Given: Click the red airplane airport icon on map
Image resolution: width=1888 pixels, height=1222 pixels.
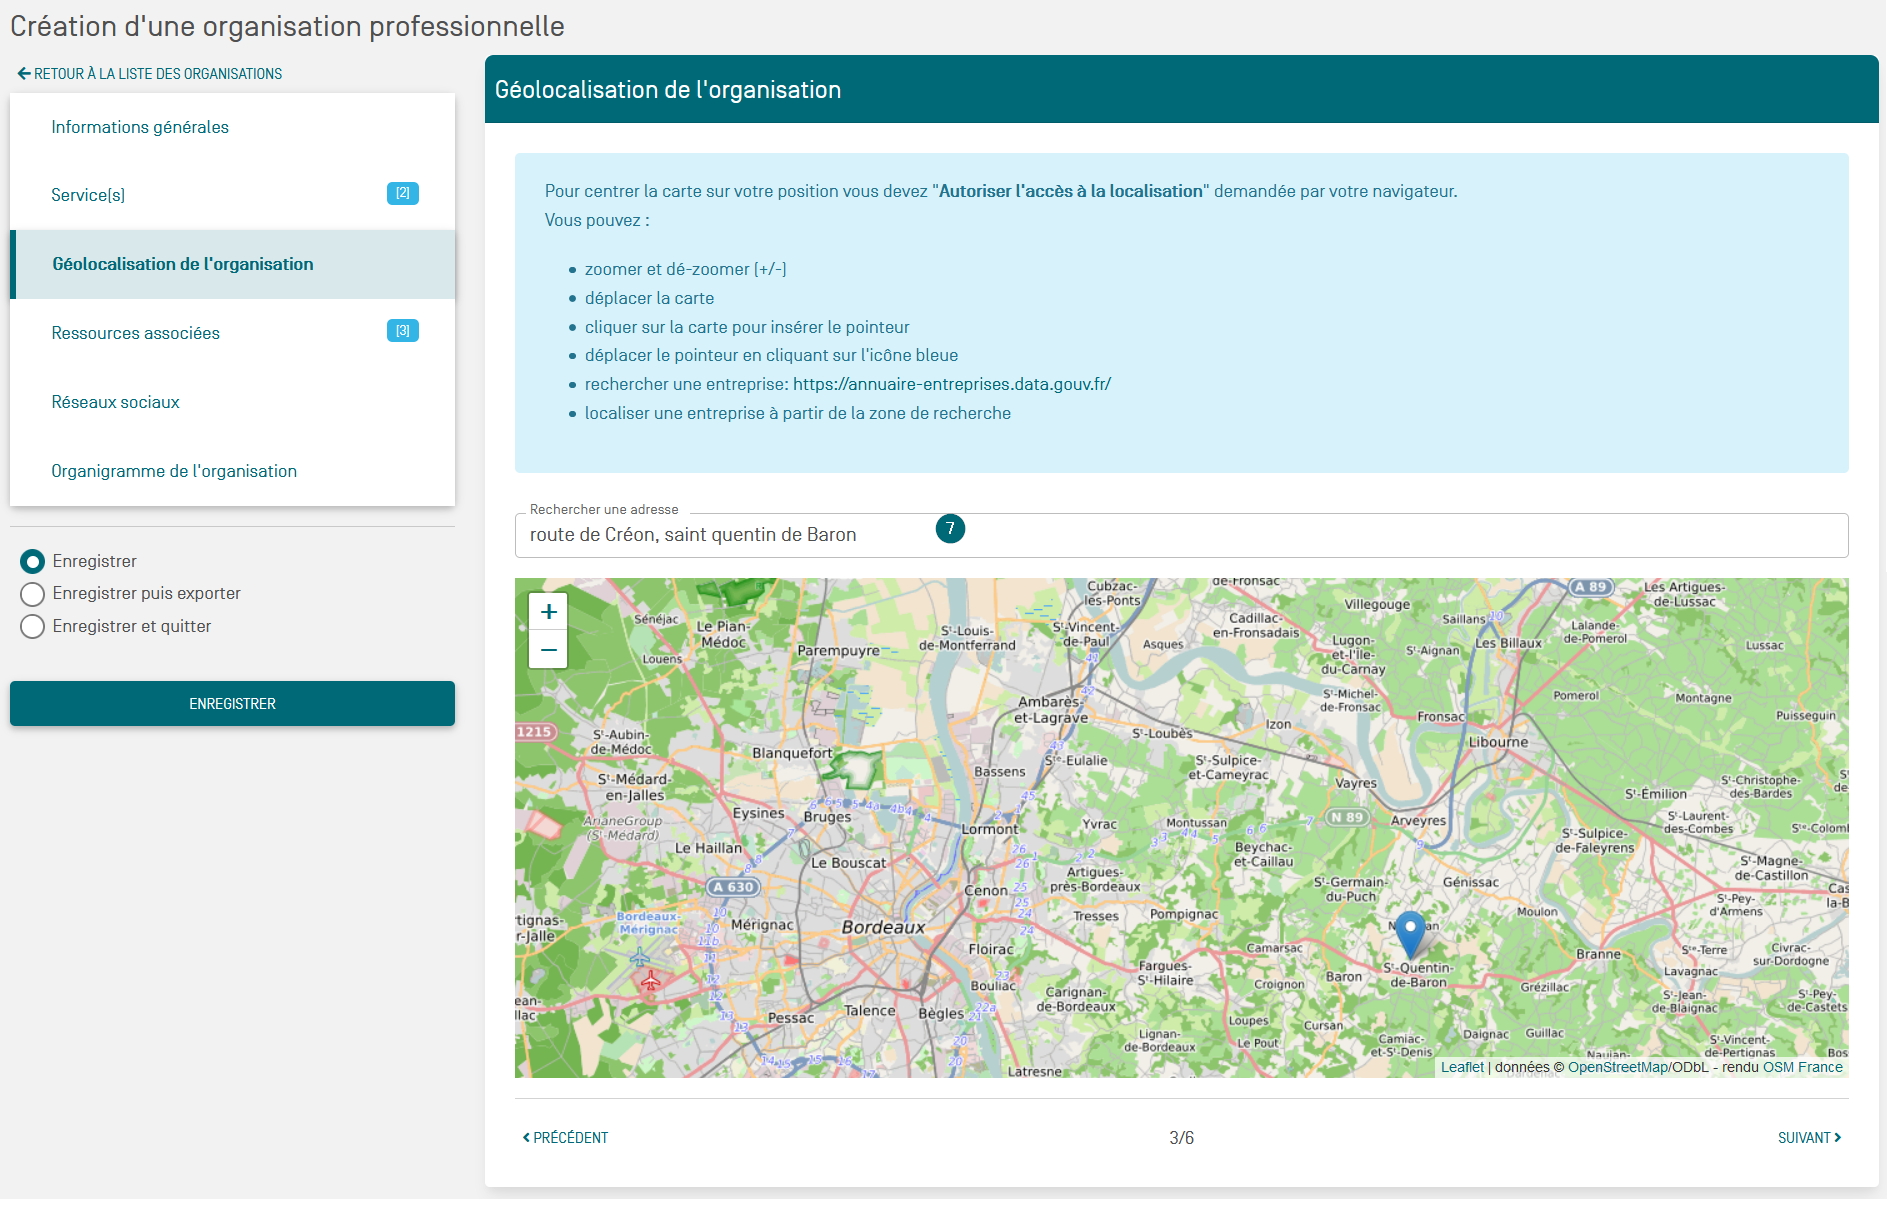Looking at the screenshot, I should pyautogui.click(x=651, y=981).
